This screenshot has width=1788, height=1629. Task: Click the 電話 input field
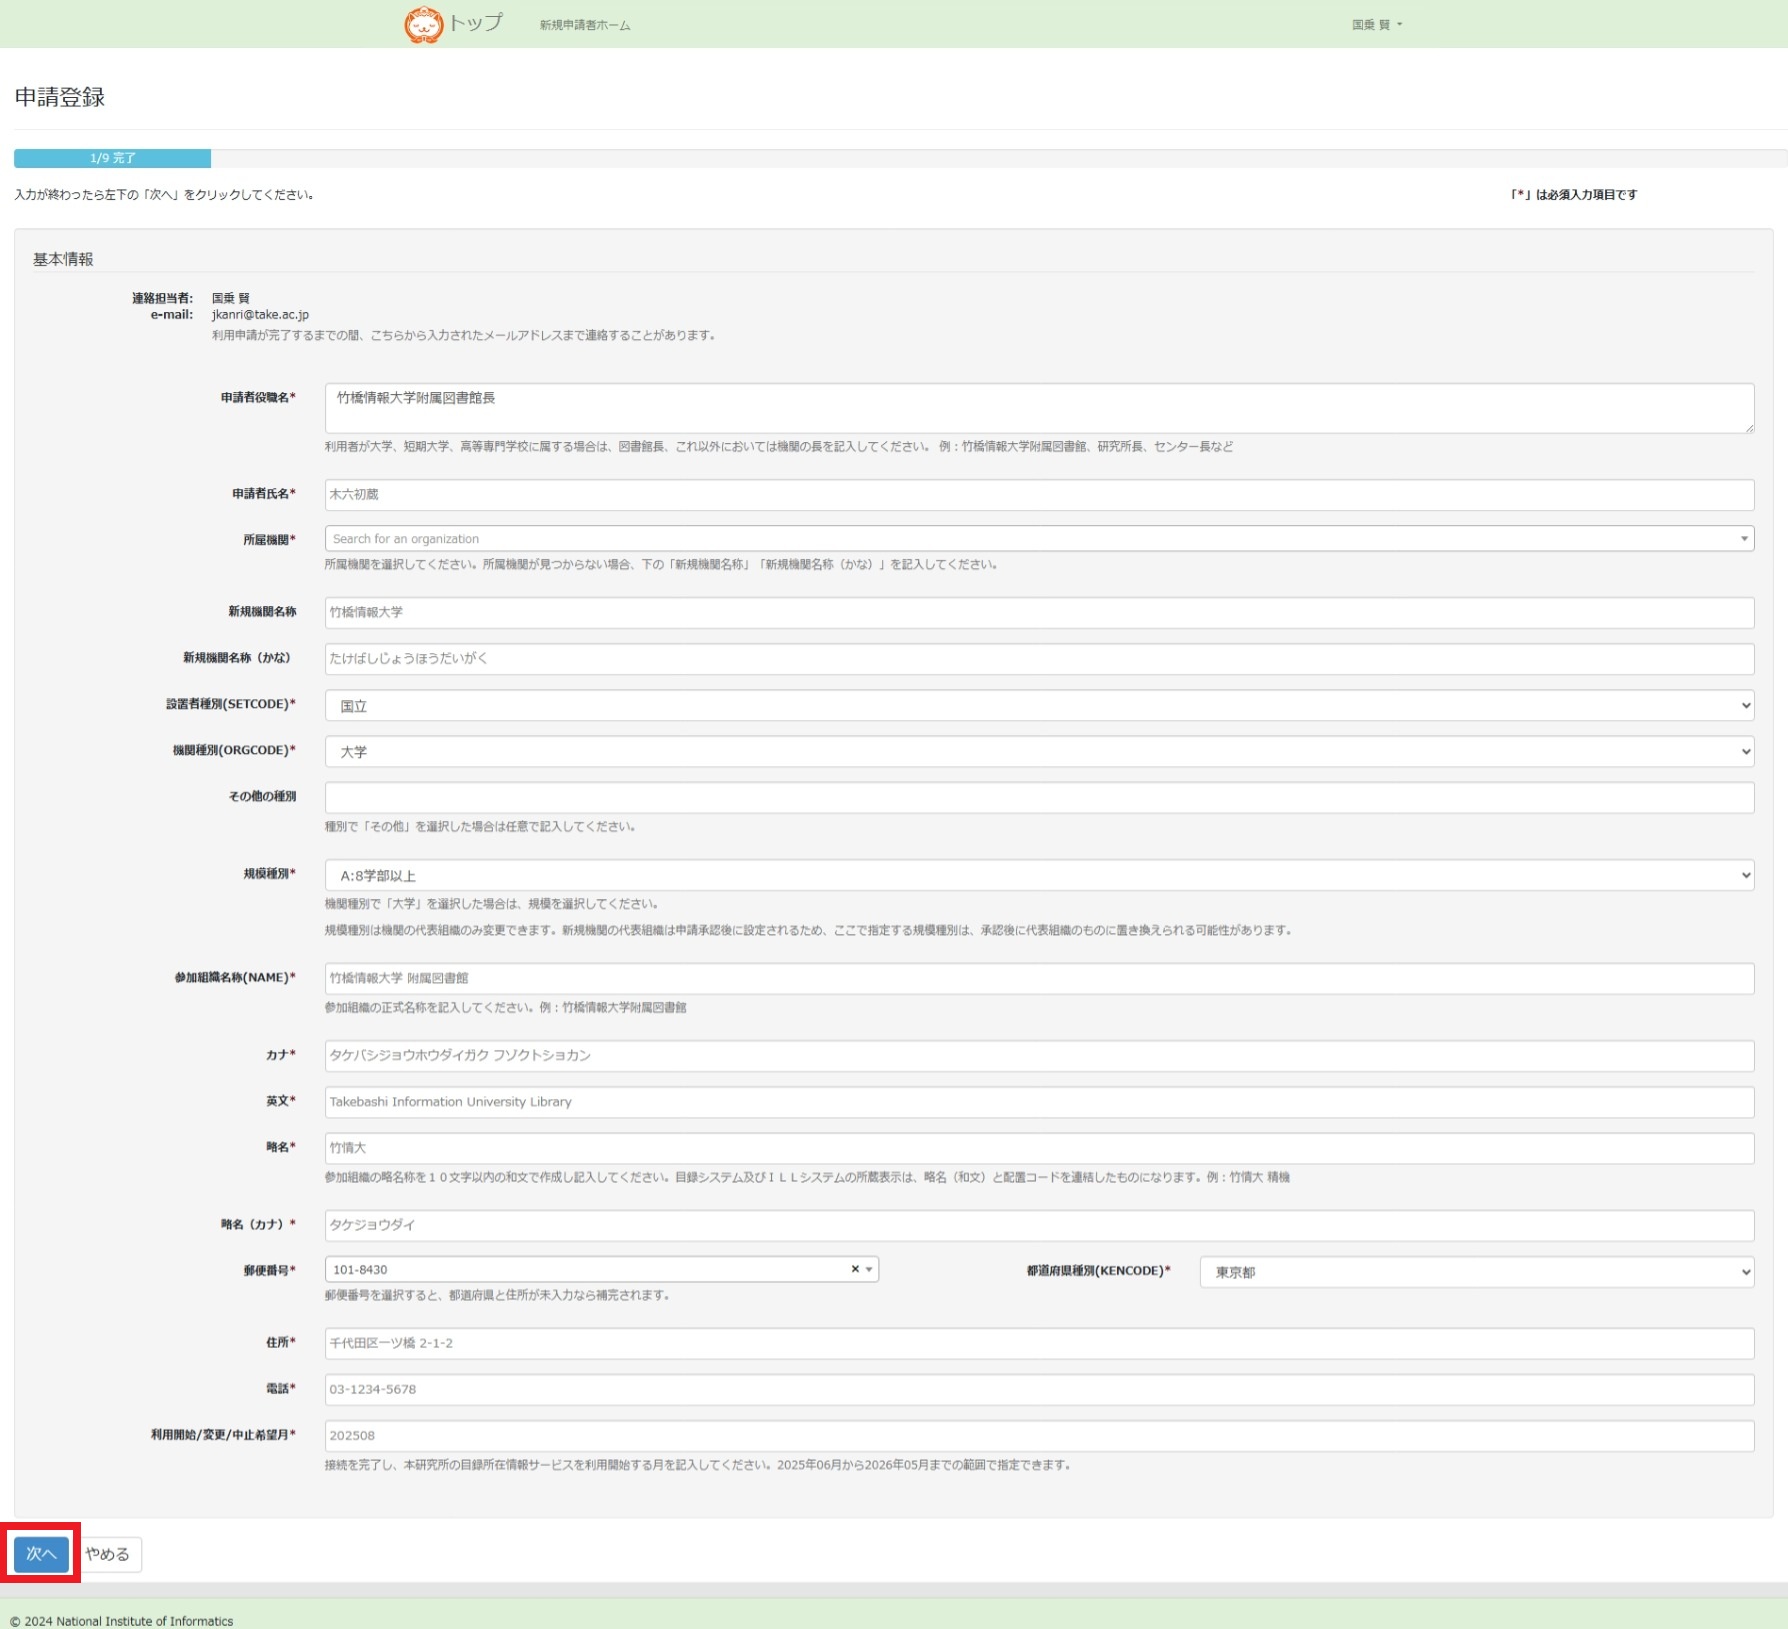[1039, 1389]
